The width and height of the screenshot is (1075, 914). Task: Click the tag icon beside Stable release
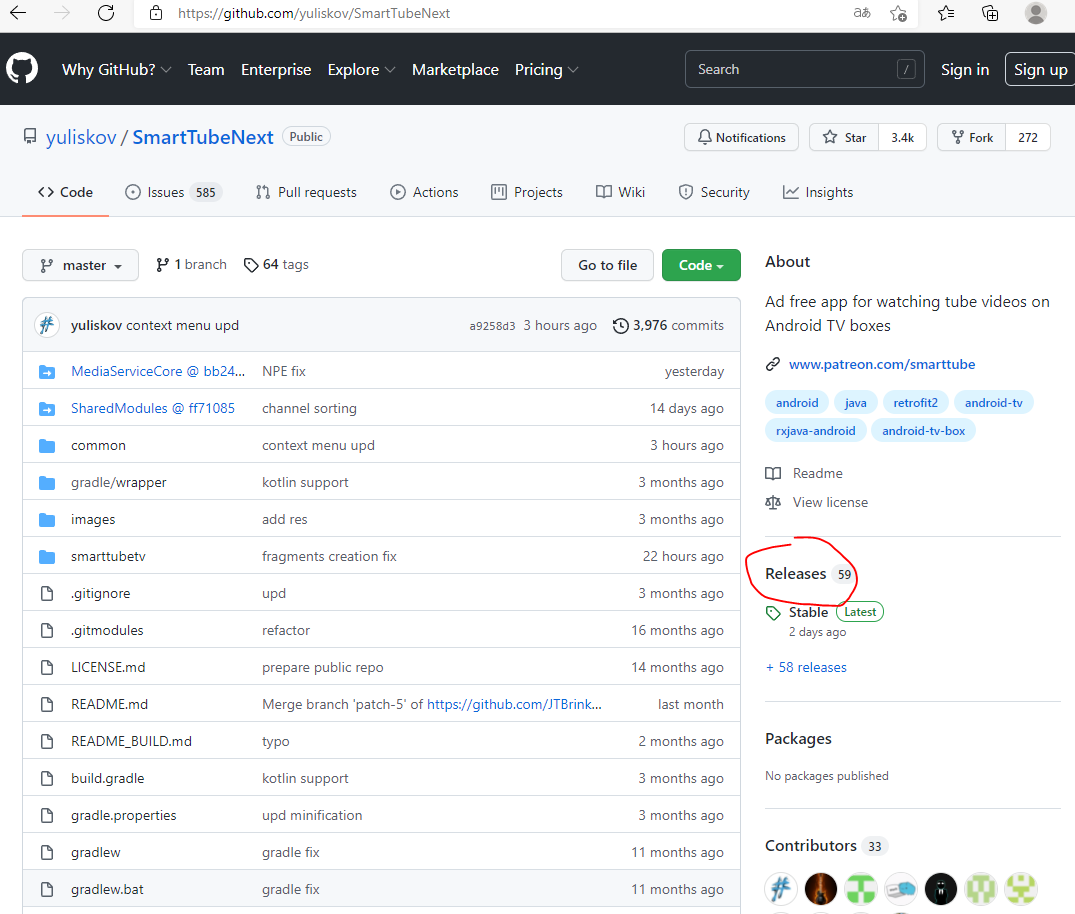pos(773,613)
